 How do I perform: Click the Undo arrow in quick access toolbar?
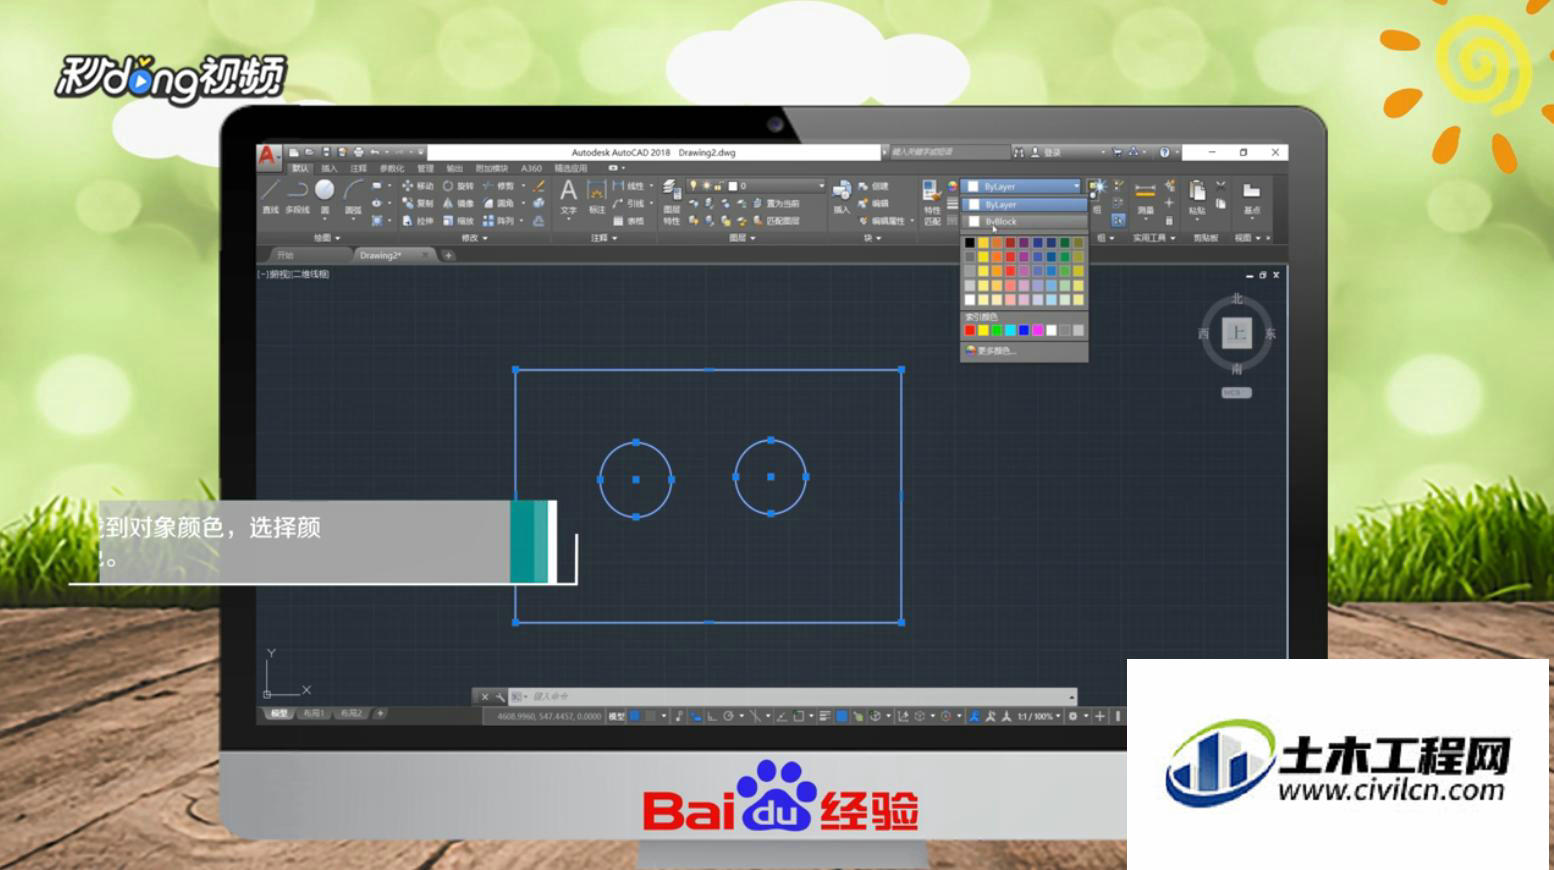[375, 152]
